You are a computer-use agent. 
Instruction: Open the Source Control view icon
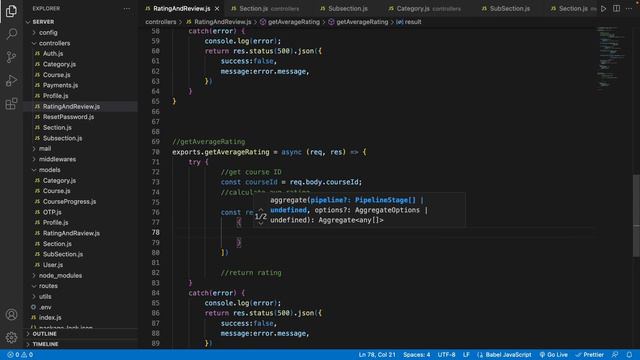point(11,57)
